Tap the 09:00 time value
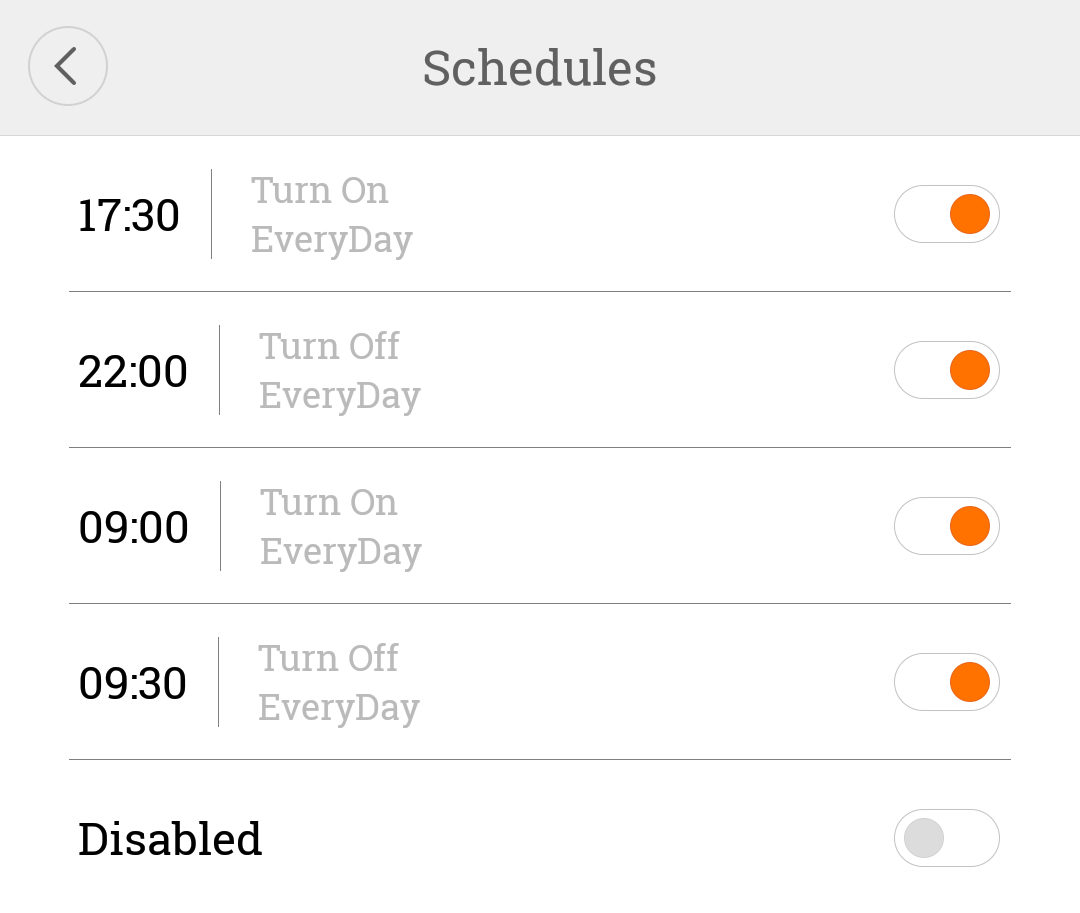The width and height of the screenshot is (1080, 913). pyautogui.click(x=133, y=528)
